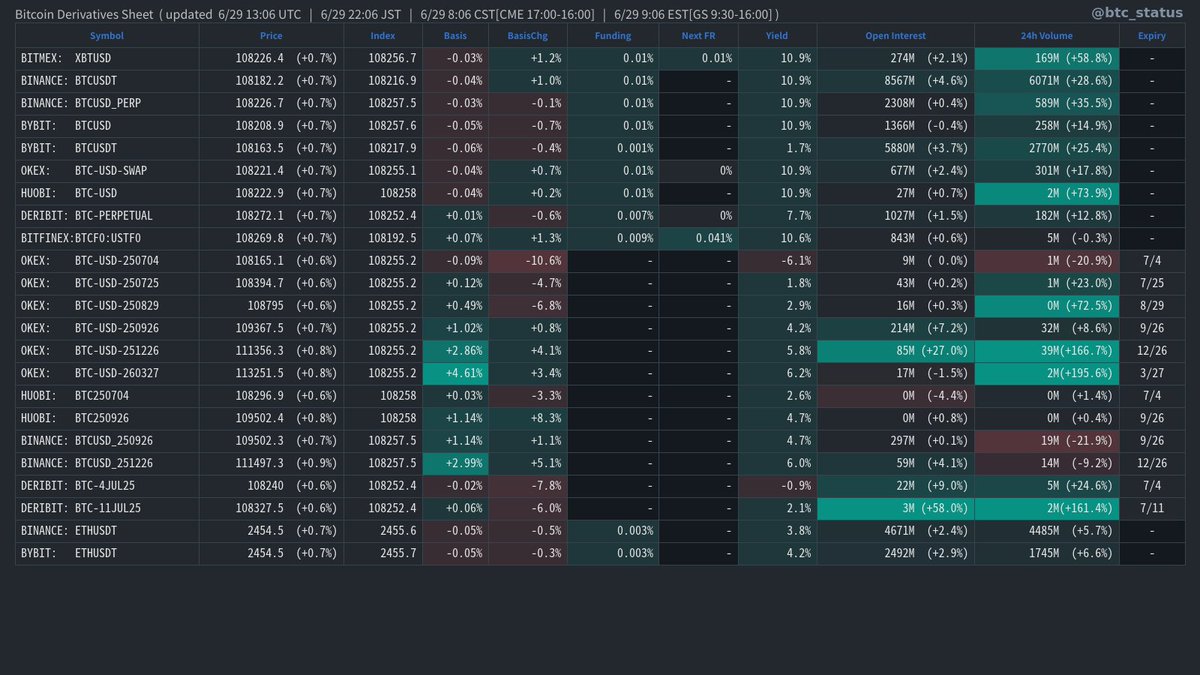Click the 169M (+58.8%) volume cell
This screenshot has height=675, width=1200.
click(1047, 58)
